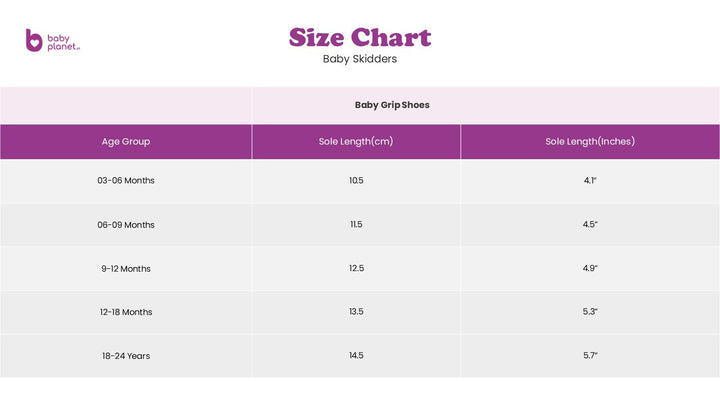
Task: Click the 14.5 cm sole length cell
Action: coord(356,356)
